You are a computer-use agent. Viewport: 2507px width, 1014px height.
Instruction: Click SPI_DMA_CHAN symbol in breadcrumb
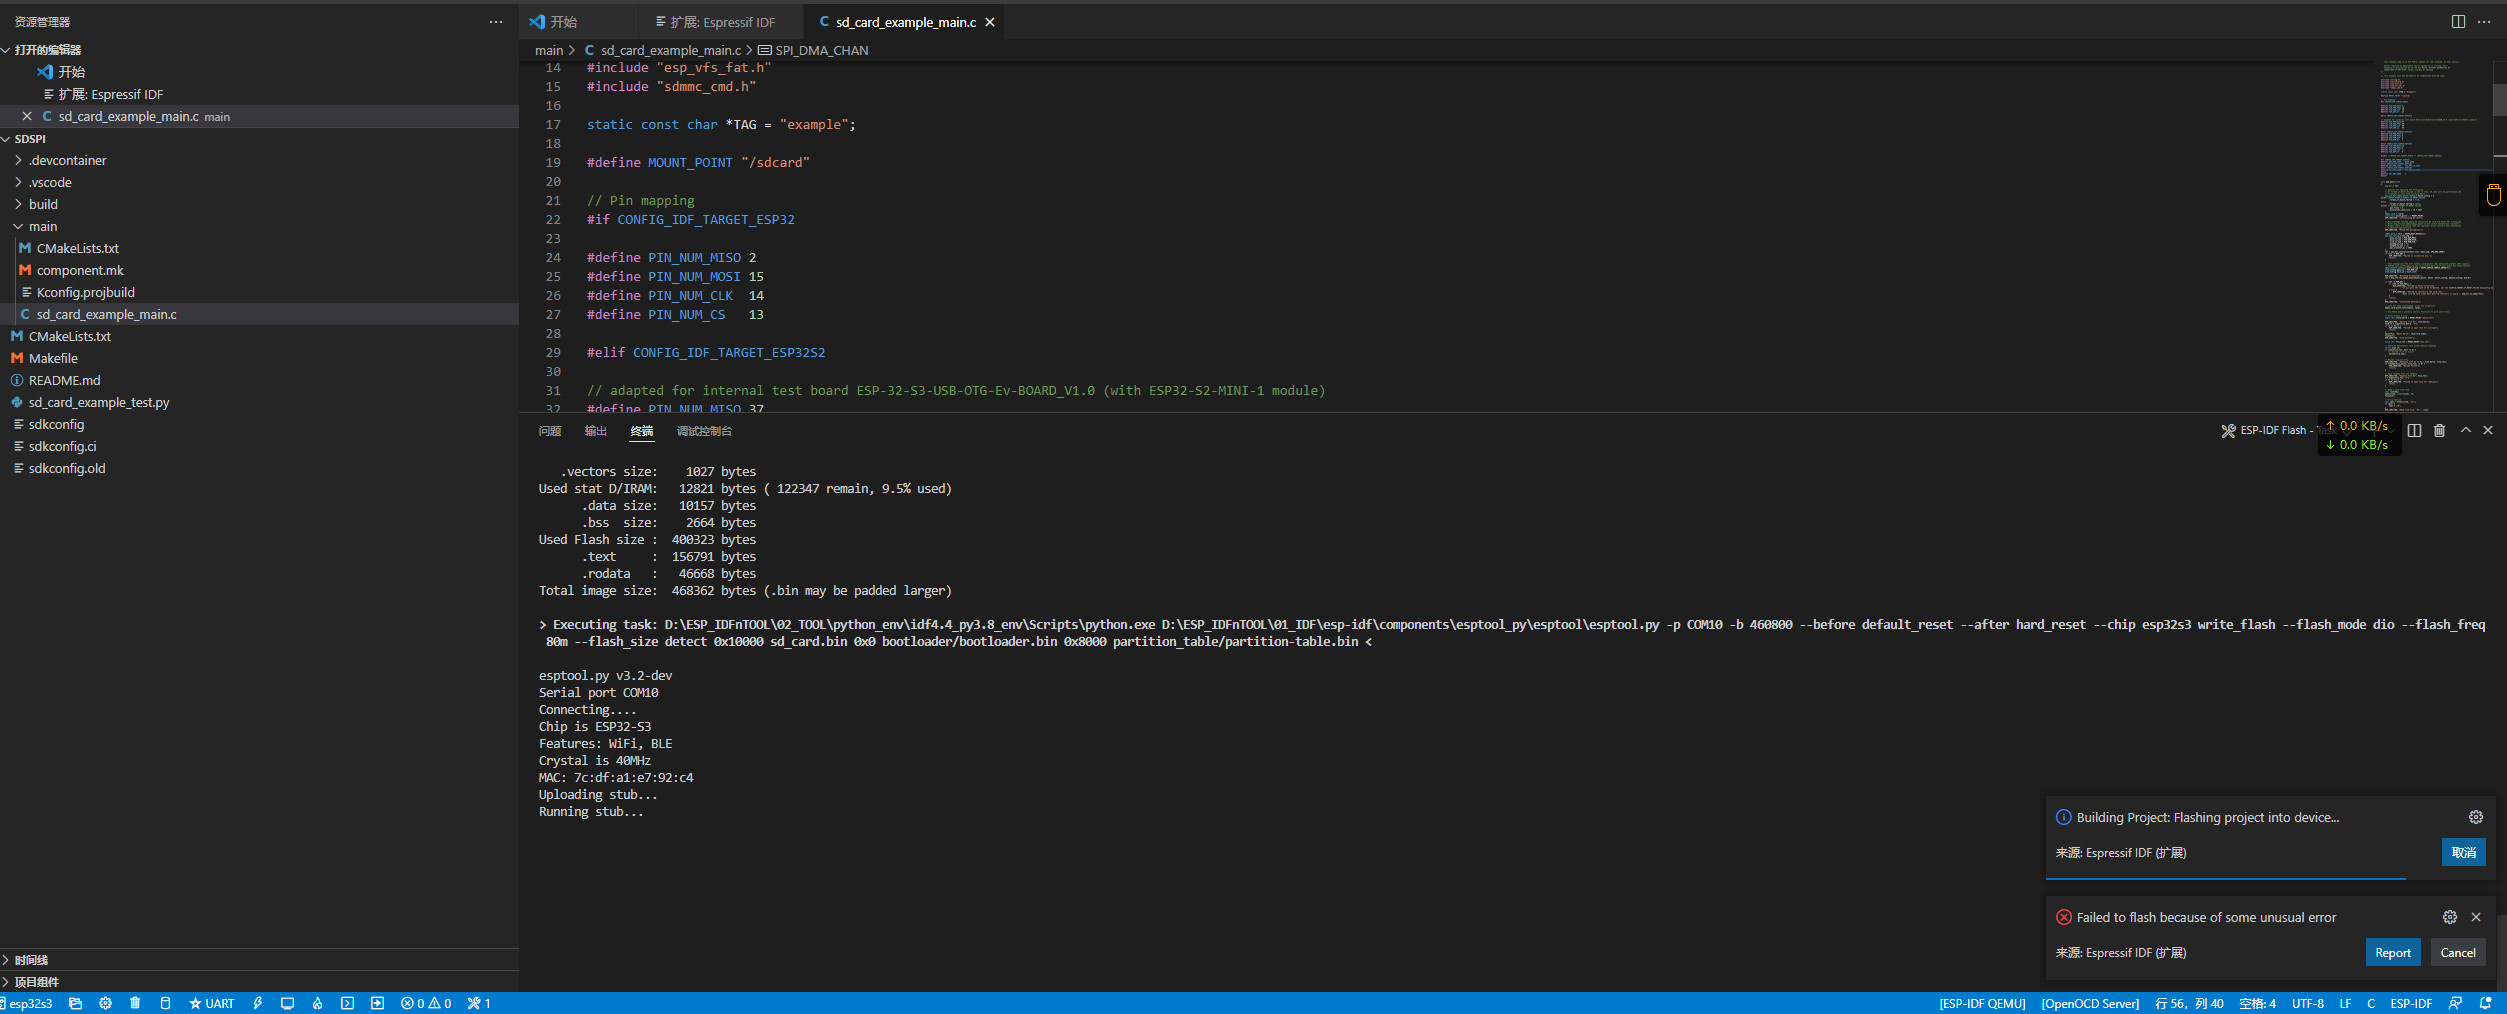[x=813, y=50]
